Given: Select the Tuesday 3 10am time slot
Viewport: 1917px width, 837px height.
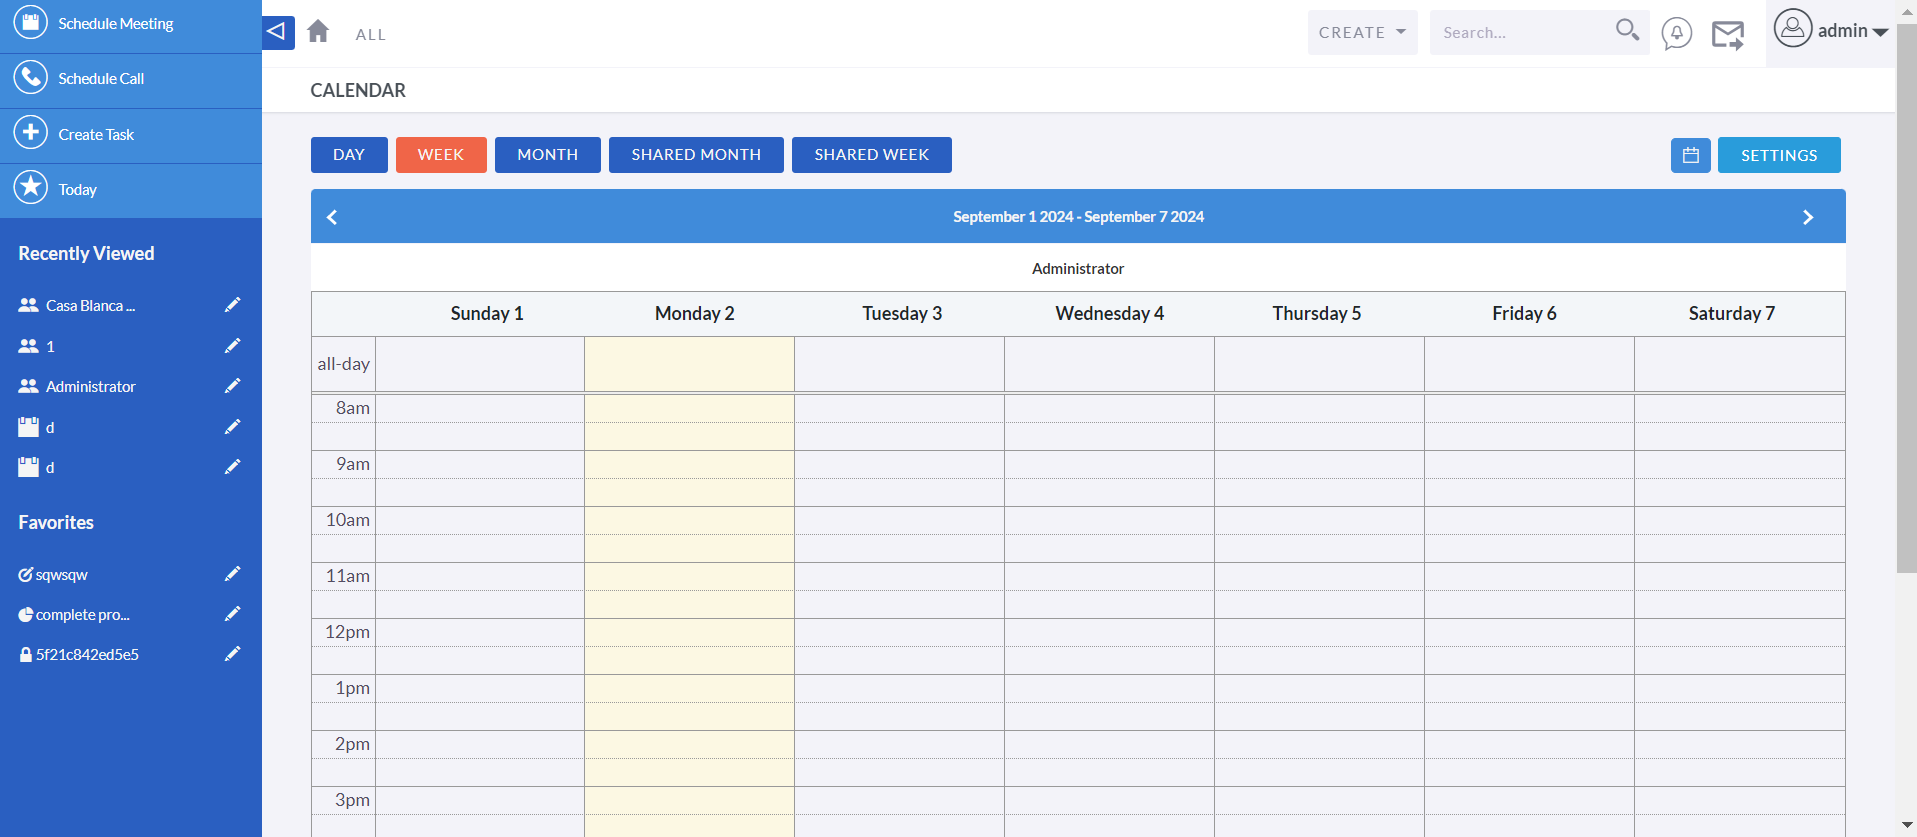Looking at the screenshot, I should coord(899,520).
